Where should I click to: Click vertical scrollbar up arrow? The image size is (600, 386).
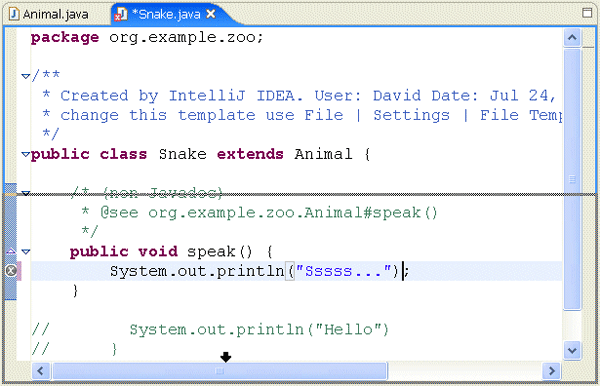click(x=572, y=37)
